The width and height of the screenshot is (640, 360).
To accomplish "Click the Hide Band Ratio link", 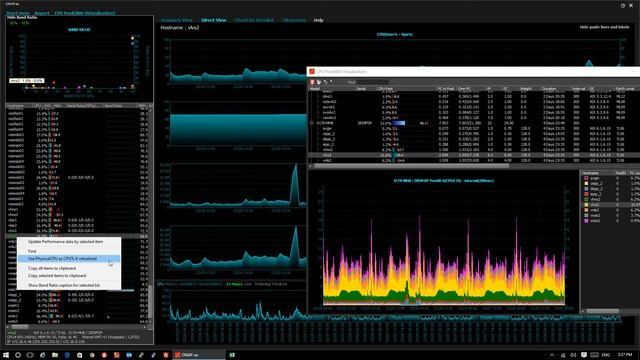I will (22, 18).
